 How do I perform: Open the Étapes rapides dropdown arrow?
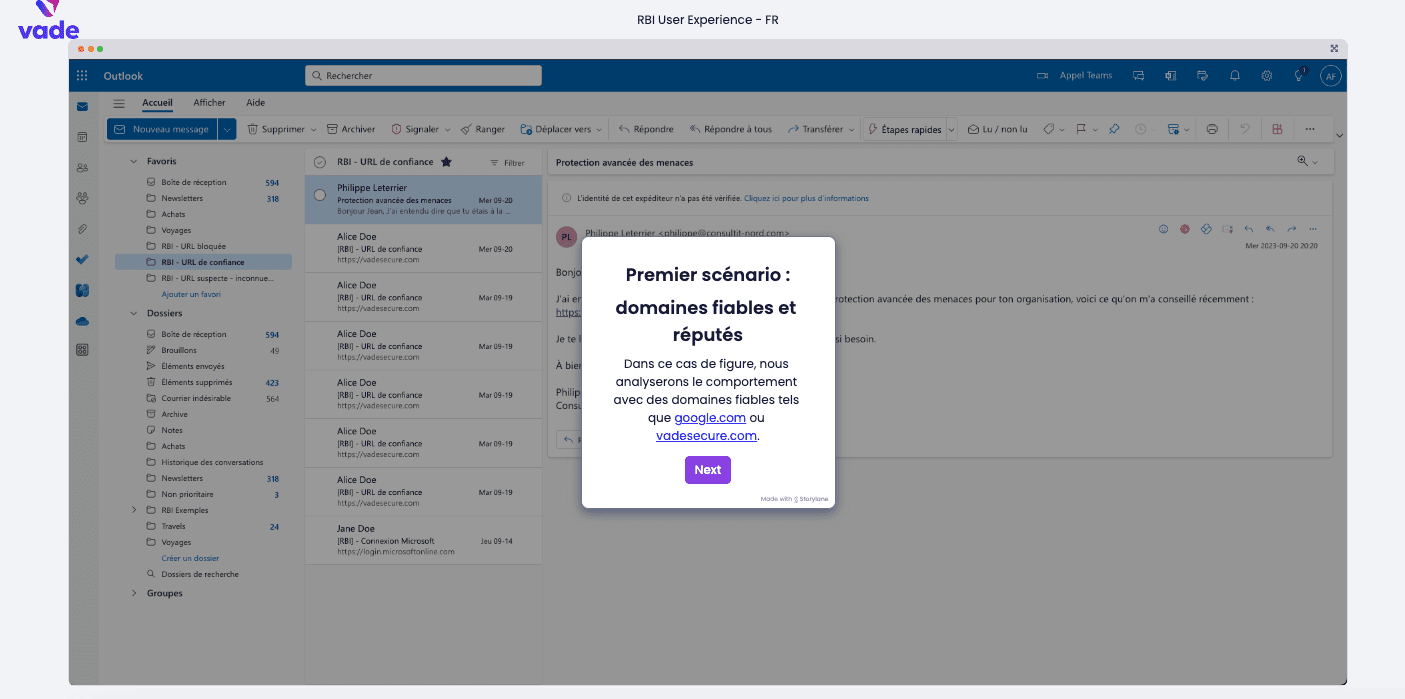click(951, 129)
